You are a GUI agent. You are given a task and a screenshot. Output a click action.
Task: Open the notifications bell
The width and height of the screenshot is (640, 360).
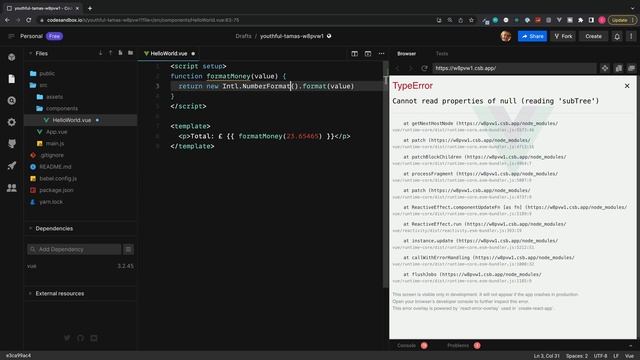617,36
